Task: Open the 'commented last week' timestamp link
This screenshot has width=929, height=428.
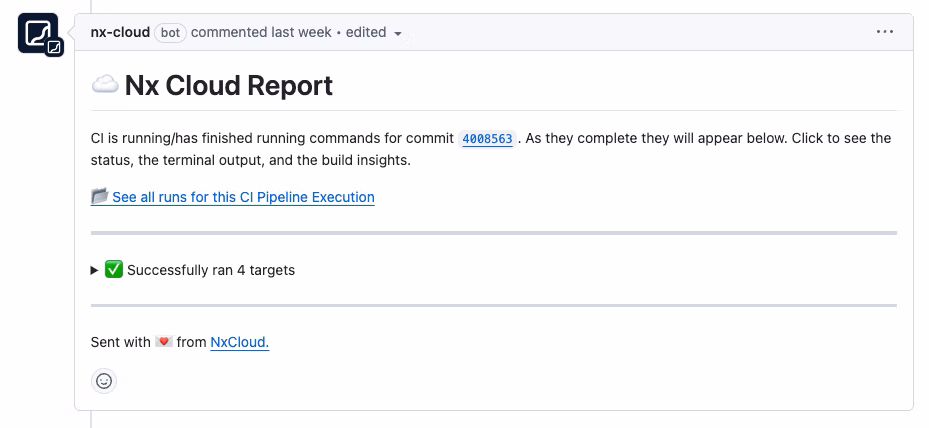Action: [261, 32]
